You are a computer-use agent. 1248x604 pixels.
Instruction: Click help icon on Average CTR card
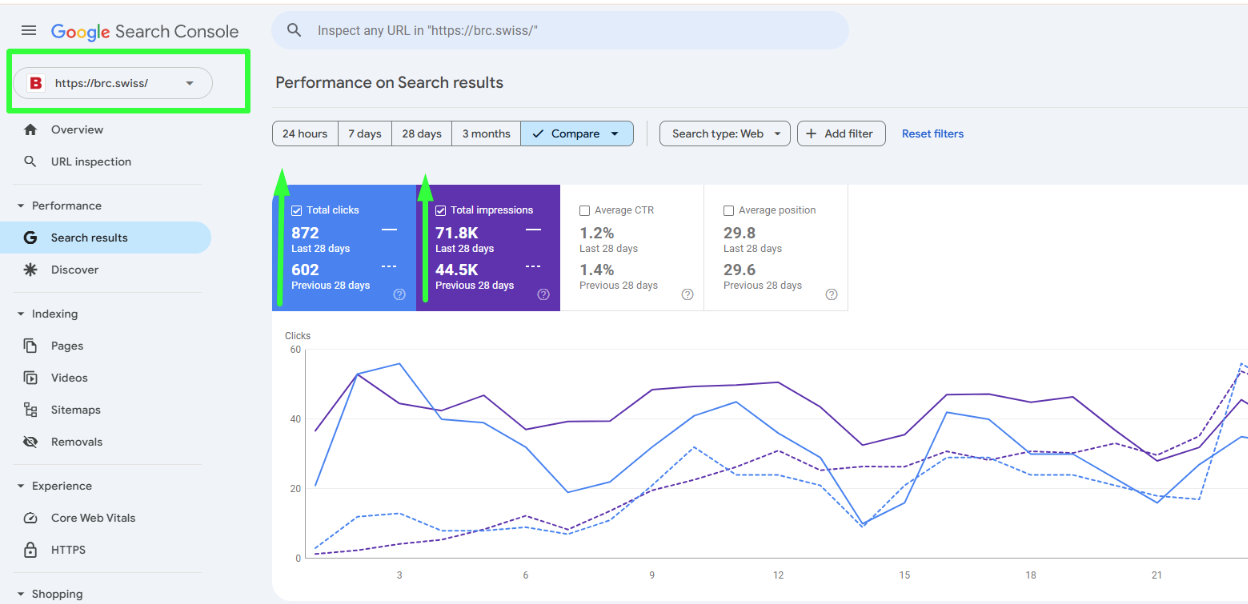(x=687, y=295)
